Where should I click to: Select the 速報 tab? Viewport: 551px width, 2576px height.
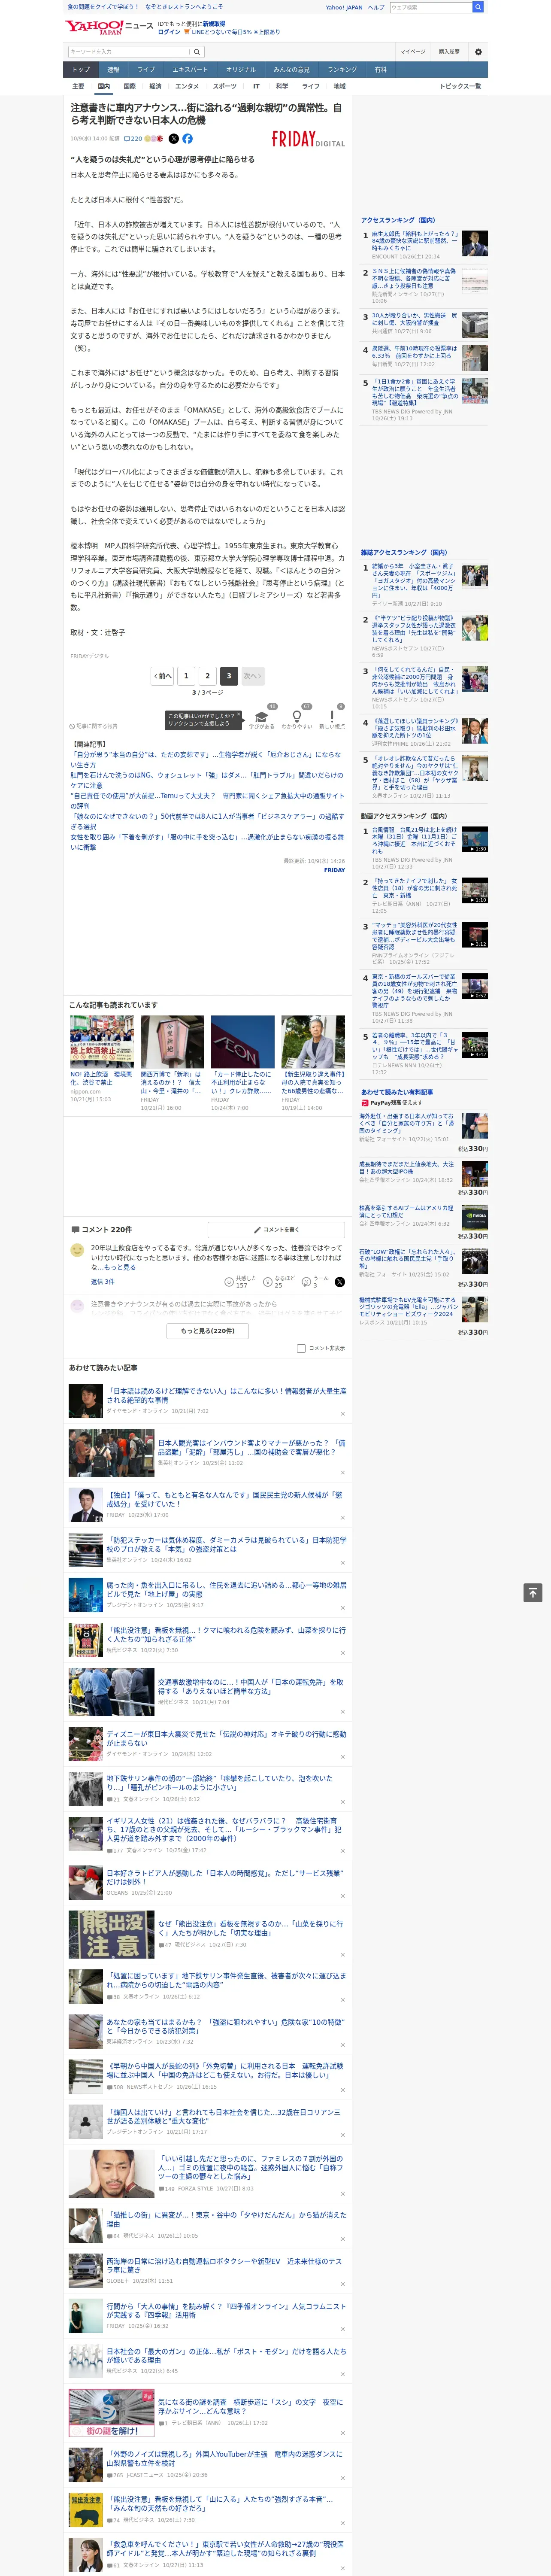(113, 70)
